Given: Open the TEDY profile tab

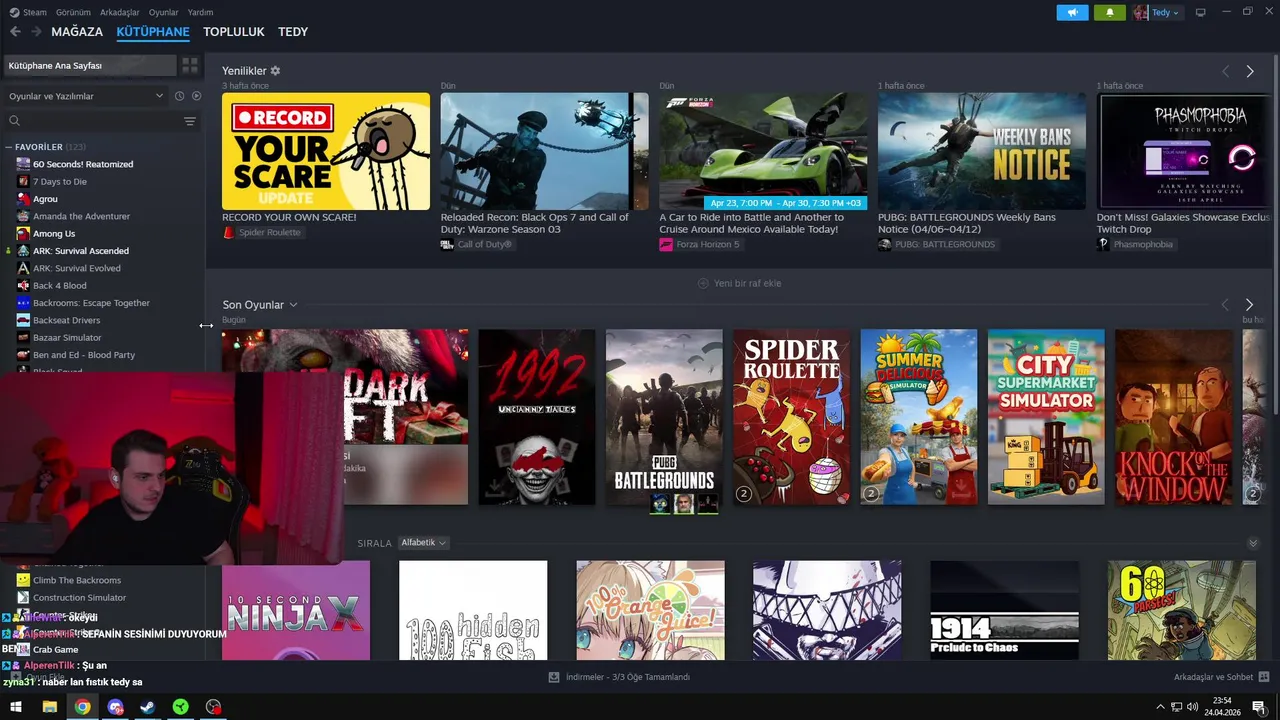Looking at the screenshot, I should pyautogui.click(x=293, y=32).
